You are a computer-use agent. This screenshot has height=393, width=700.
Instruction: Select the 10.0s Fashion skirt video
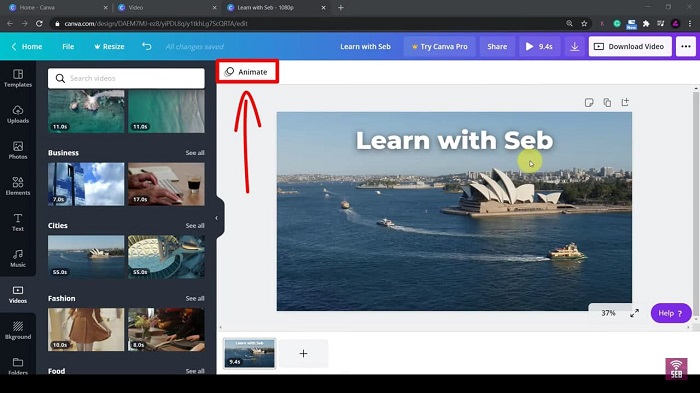pyautogui.click(x=86, y=330)
